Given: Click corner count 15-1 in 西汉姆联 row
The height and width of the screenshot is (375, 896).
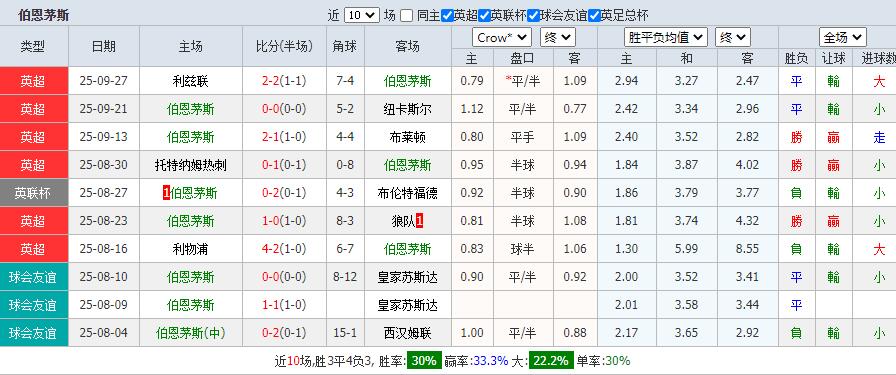Looking at the screenshot, I should (x=345, y=333).
